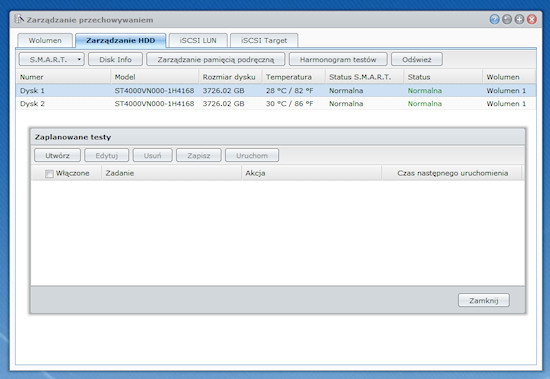Click the Wolumen column header

point(509,77)
